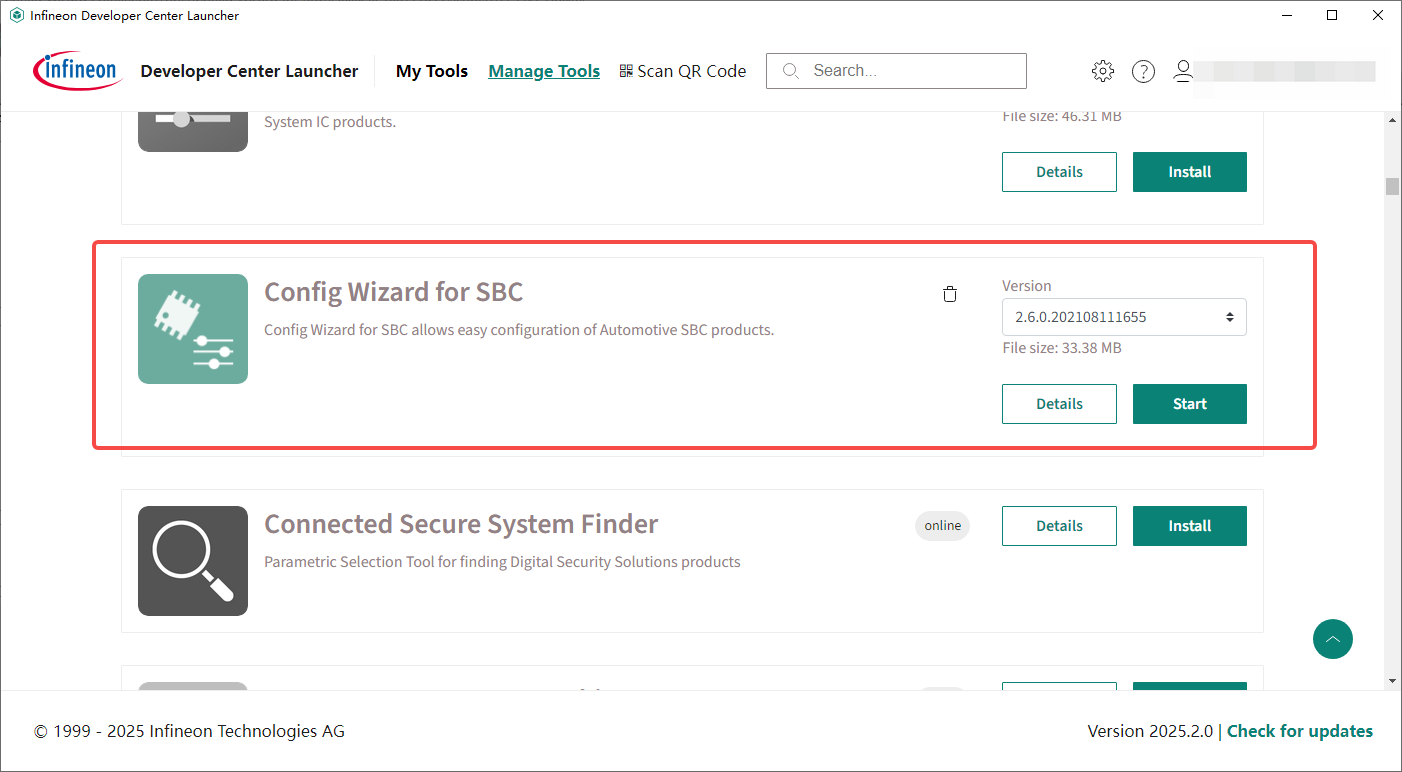The height and width of the screenshot is (772, 1402).
Task: Switch to Manage Tools tab
Action: click(544, 71)
